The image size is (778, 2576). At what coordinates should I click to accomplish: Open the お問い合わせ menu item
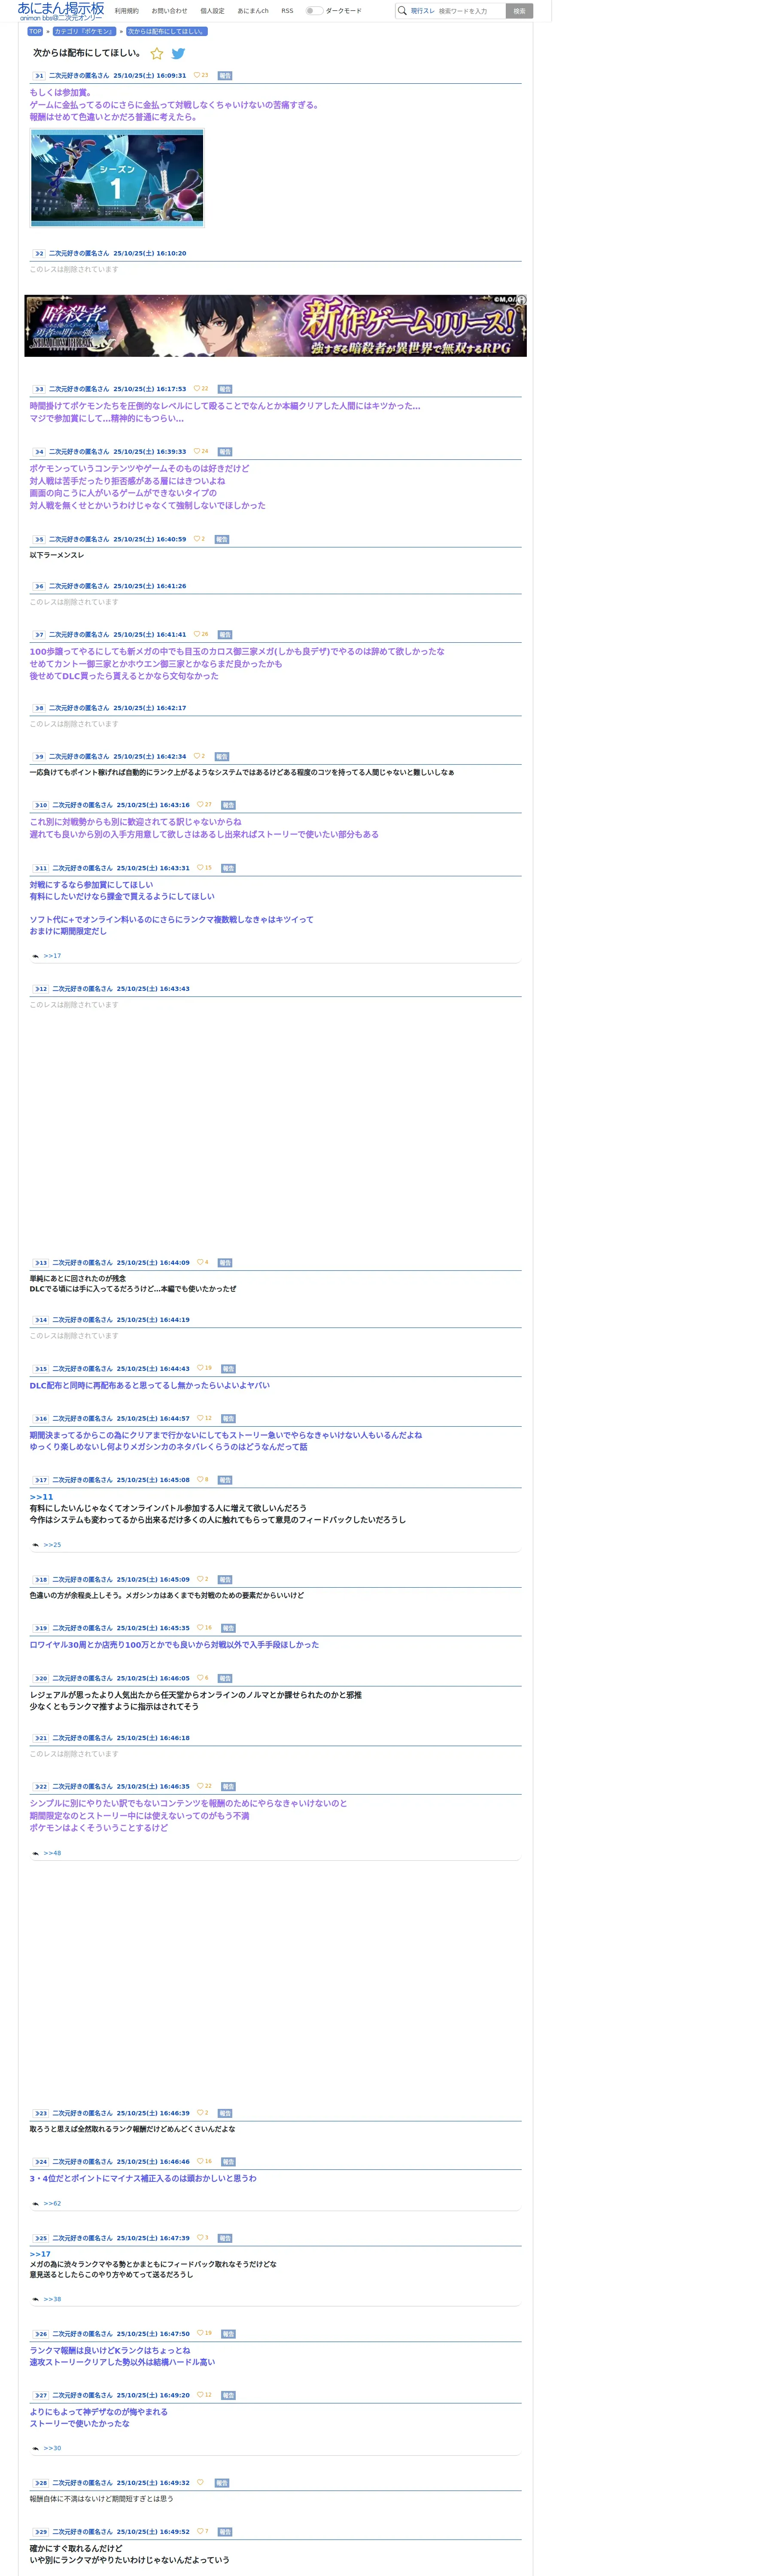[x=169, y=11]
